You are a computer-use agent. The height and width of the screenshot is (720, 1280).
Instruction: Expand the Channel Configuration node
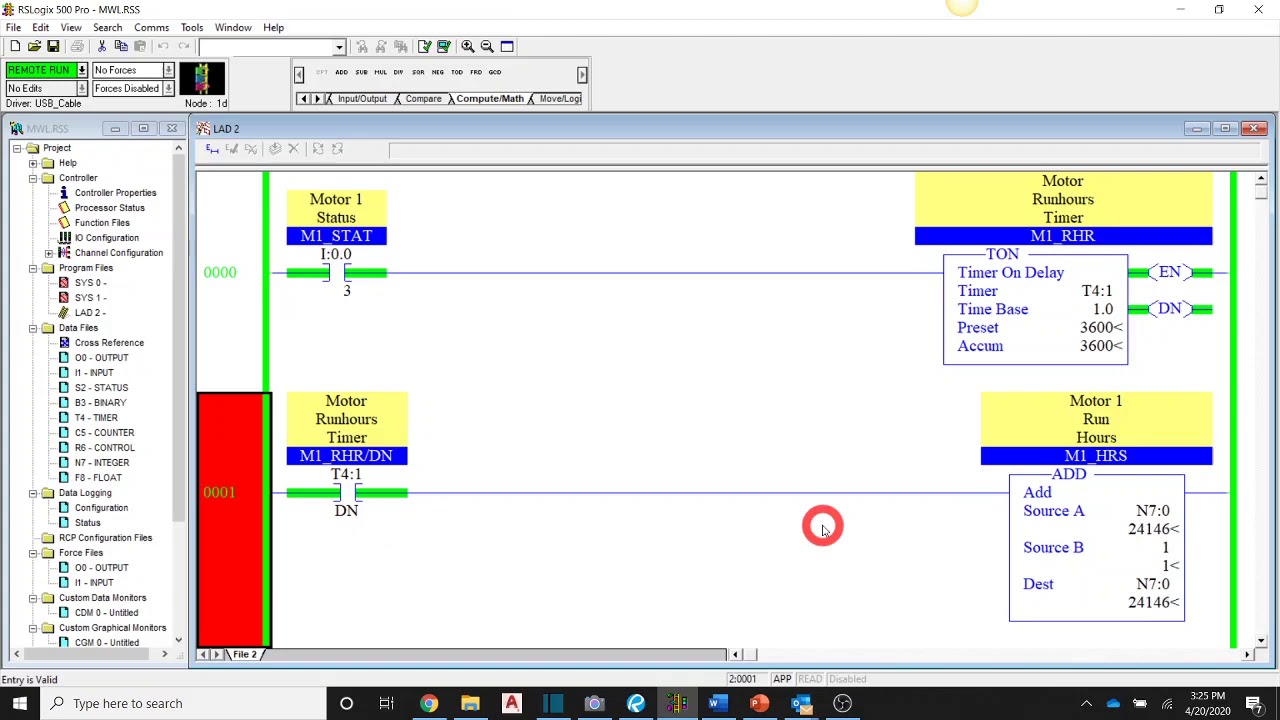tap(49, 253)
